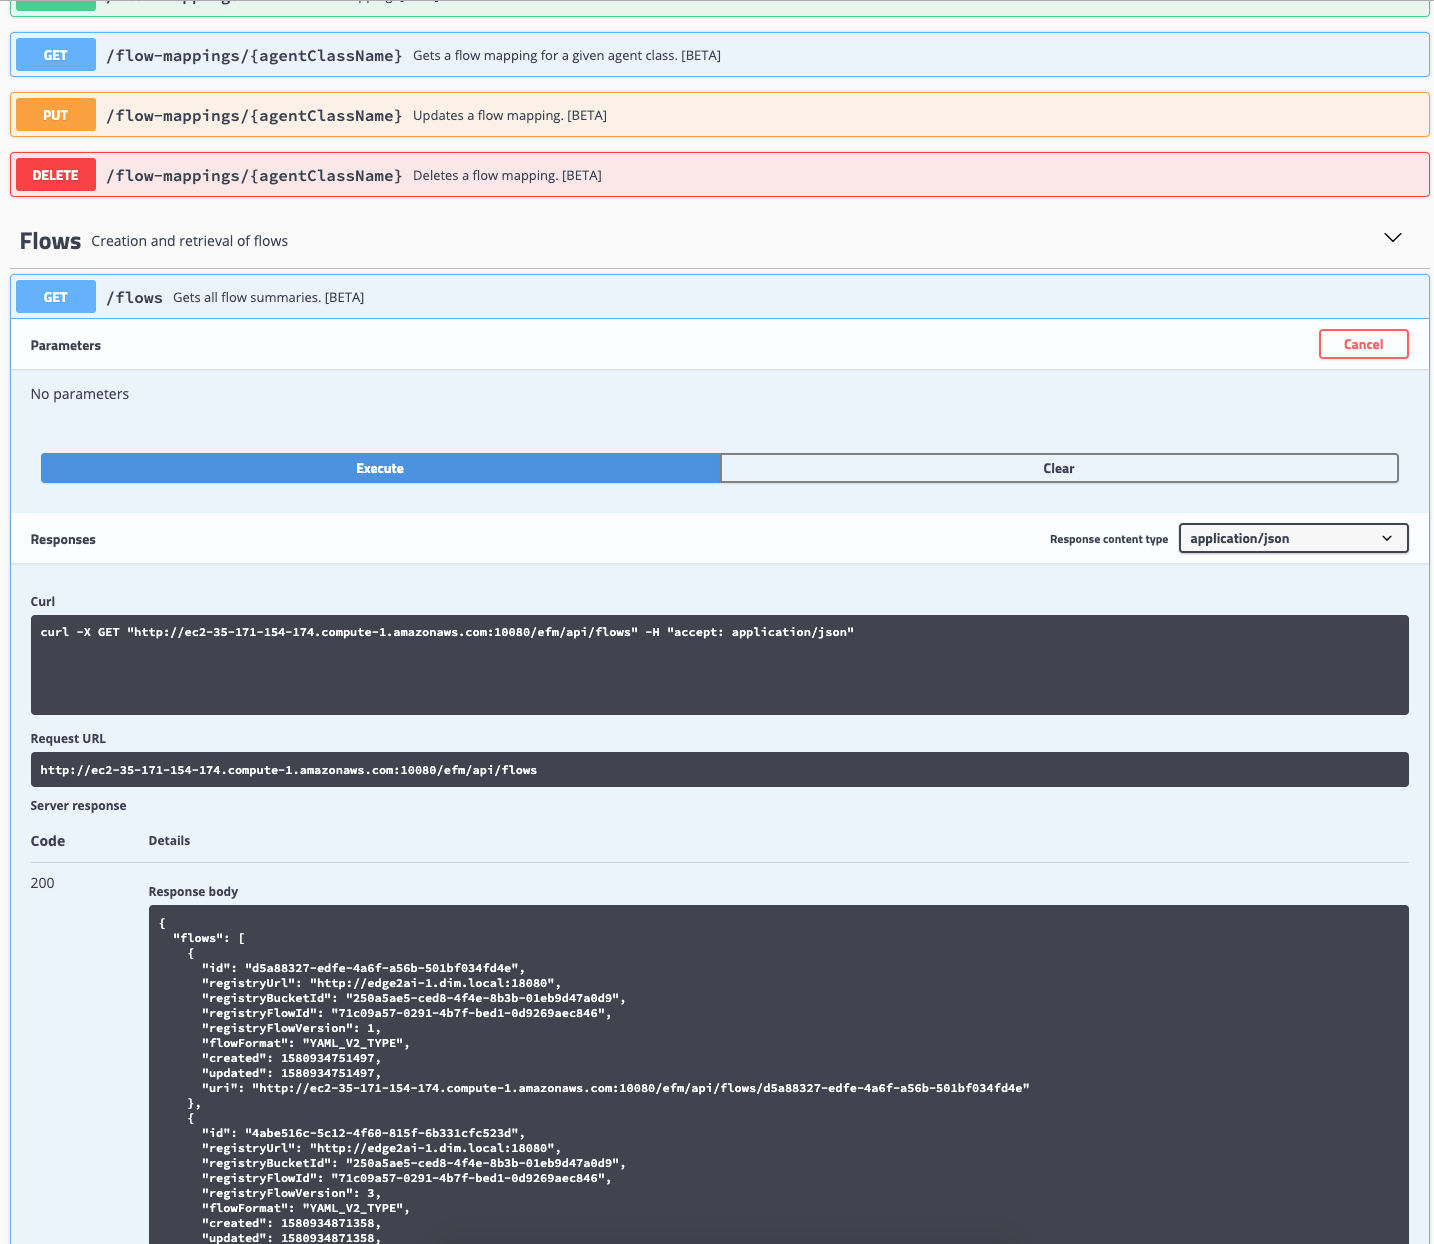Click the "updated": 1580934751497 line
1434x1244 pixels.
coord(291,1073)
